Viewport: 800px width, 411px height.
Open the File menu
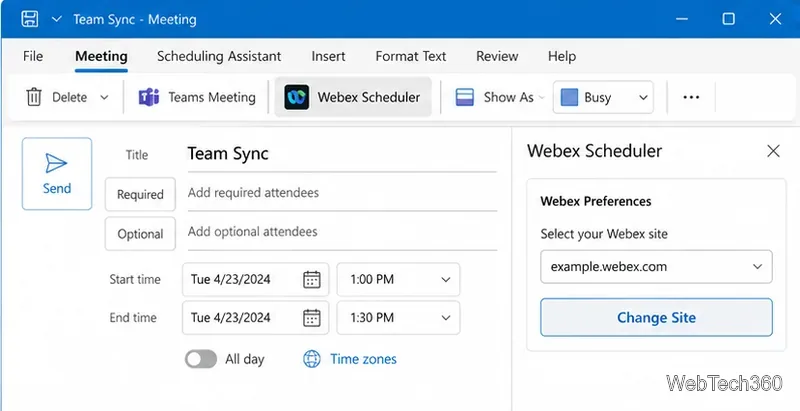[x=33, y=56]
